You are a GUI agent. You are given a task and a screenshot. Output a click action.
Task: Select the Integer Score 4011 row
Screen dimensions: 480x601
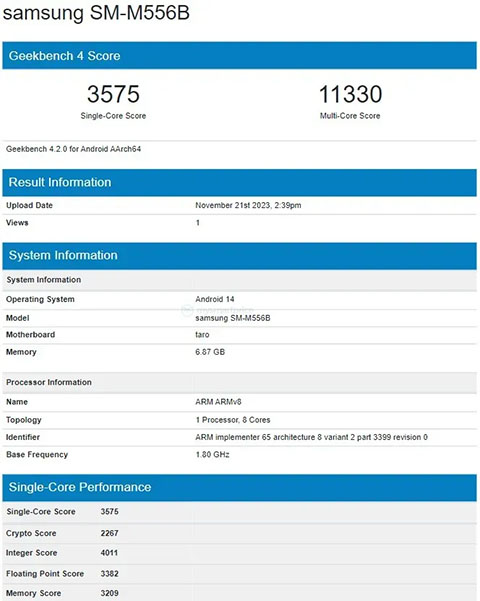pos(240,553)
